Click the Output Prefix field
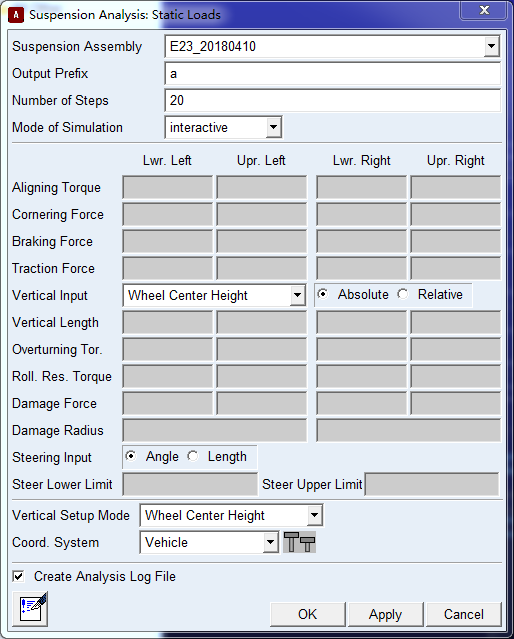The height and width of the screenshot is (639, 514). click(x=333, y=74)
